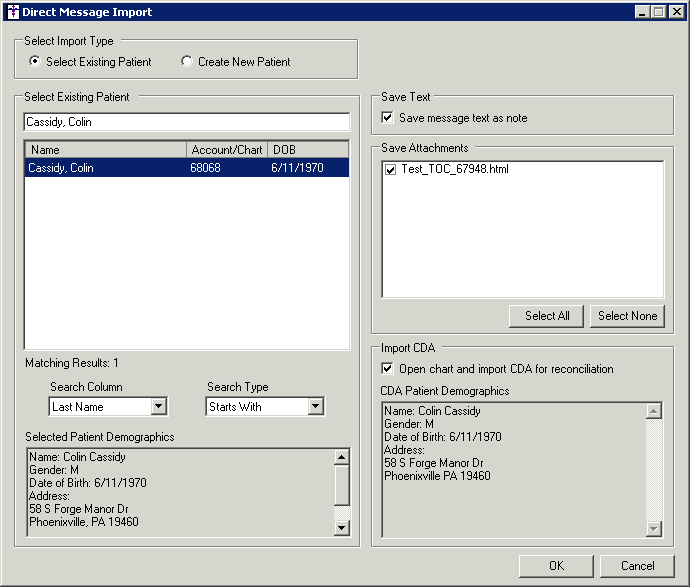Sort patient list by Name column header
690x587 pixels.
(106, 150)
